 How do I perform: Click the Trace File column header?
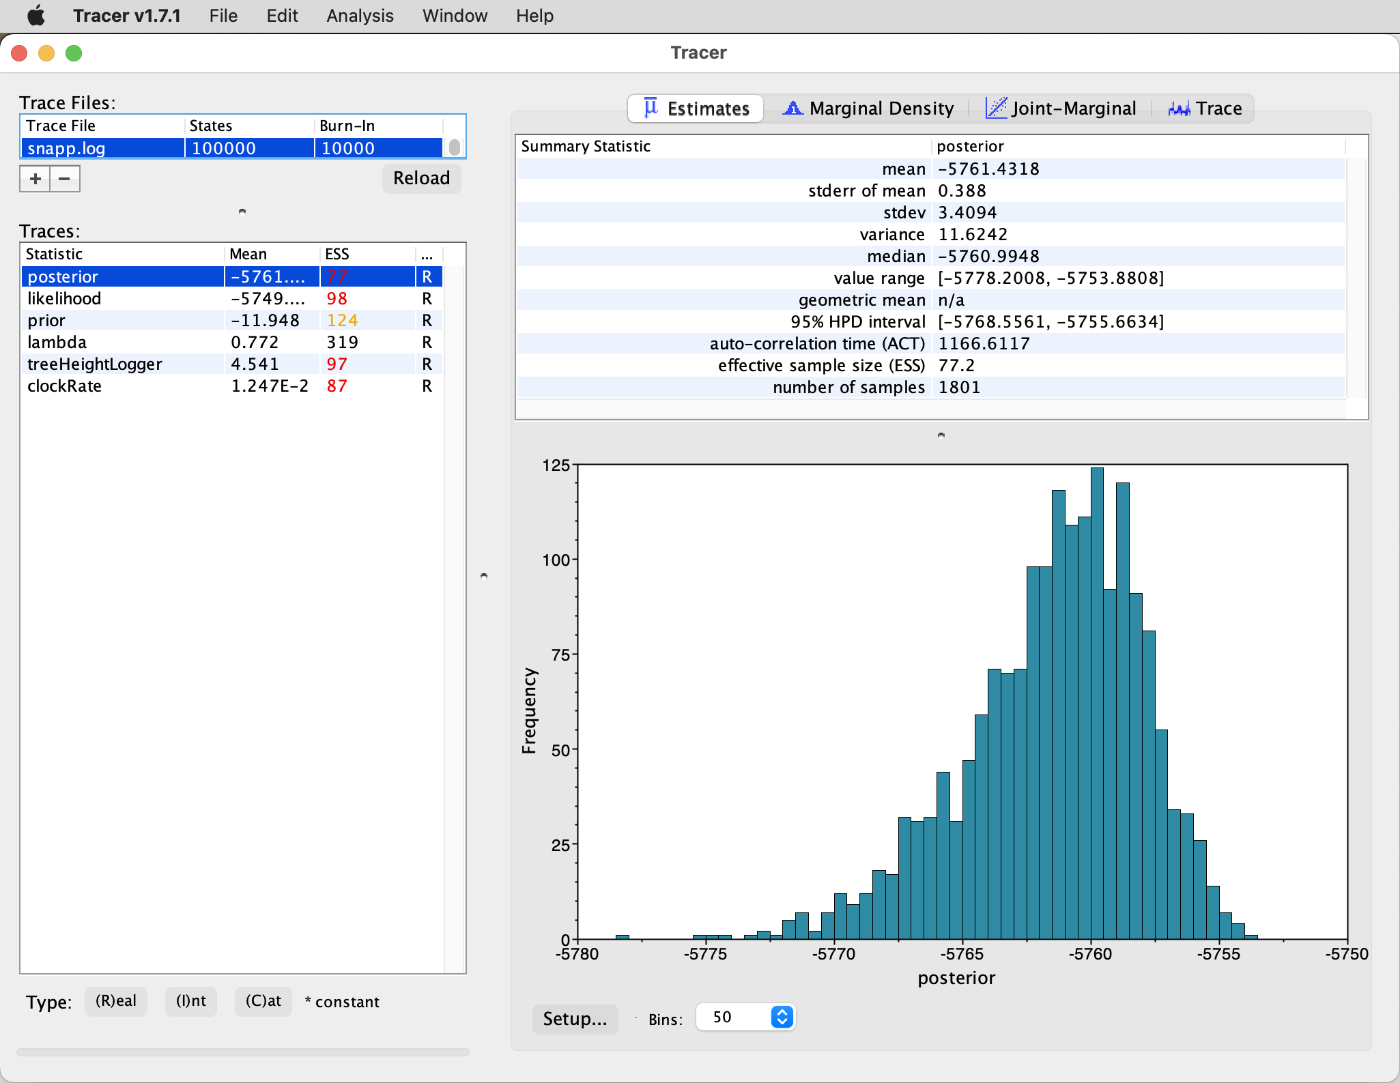click(102, 126)
